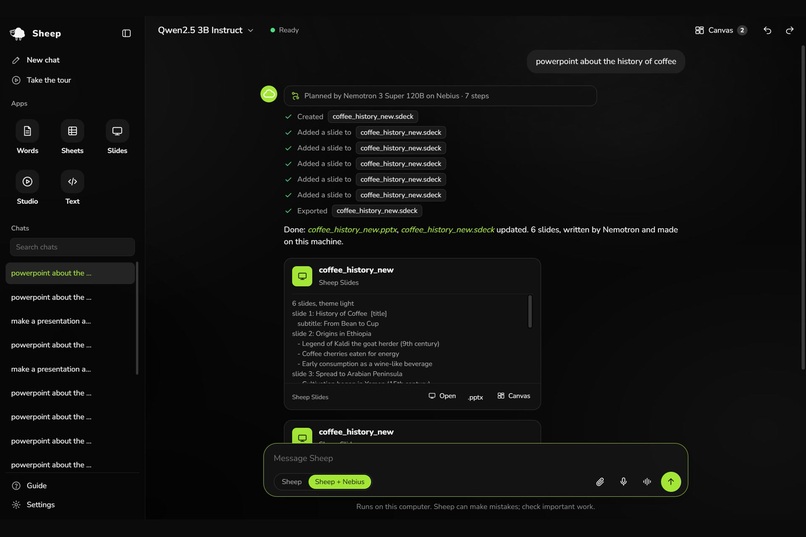Click the chat list sidebar scrollbar

coord(137,319)
